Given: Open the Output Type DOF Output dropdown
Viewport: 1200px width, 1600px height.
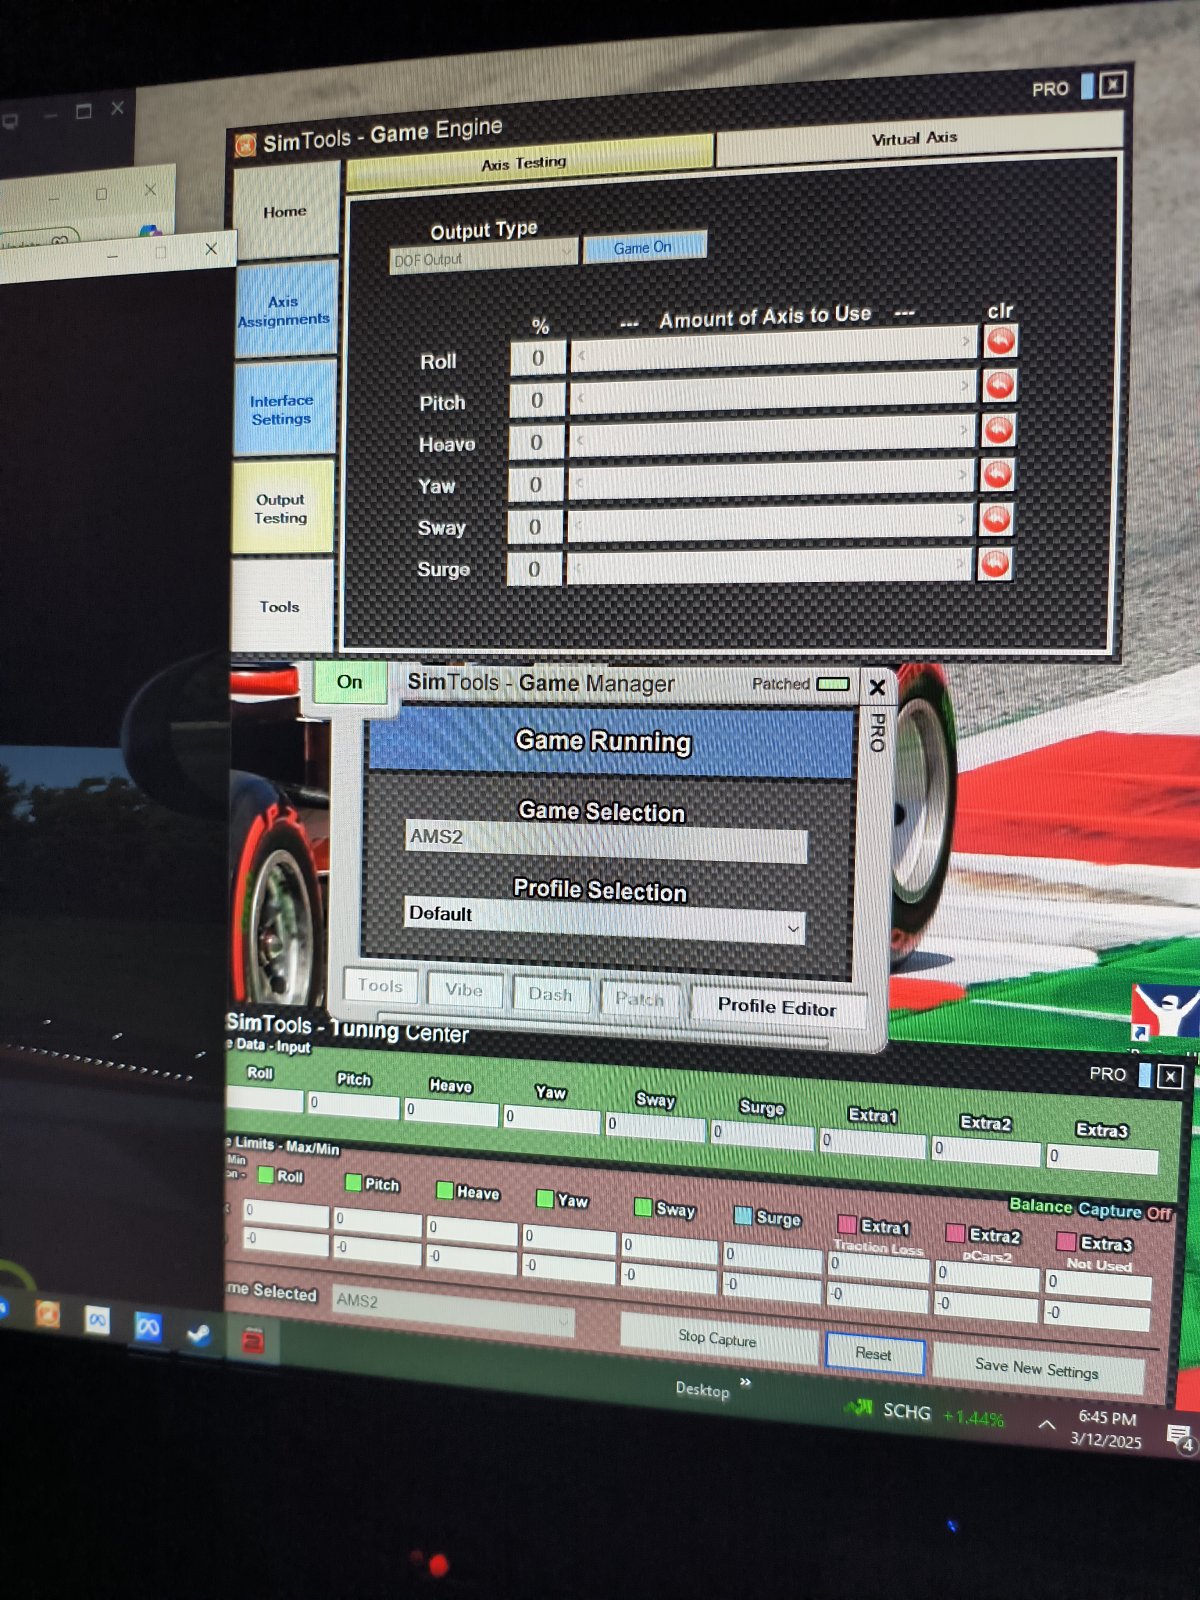Looking at the screenshot, I should [x=483, y=258].
